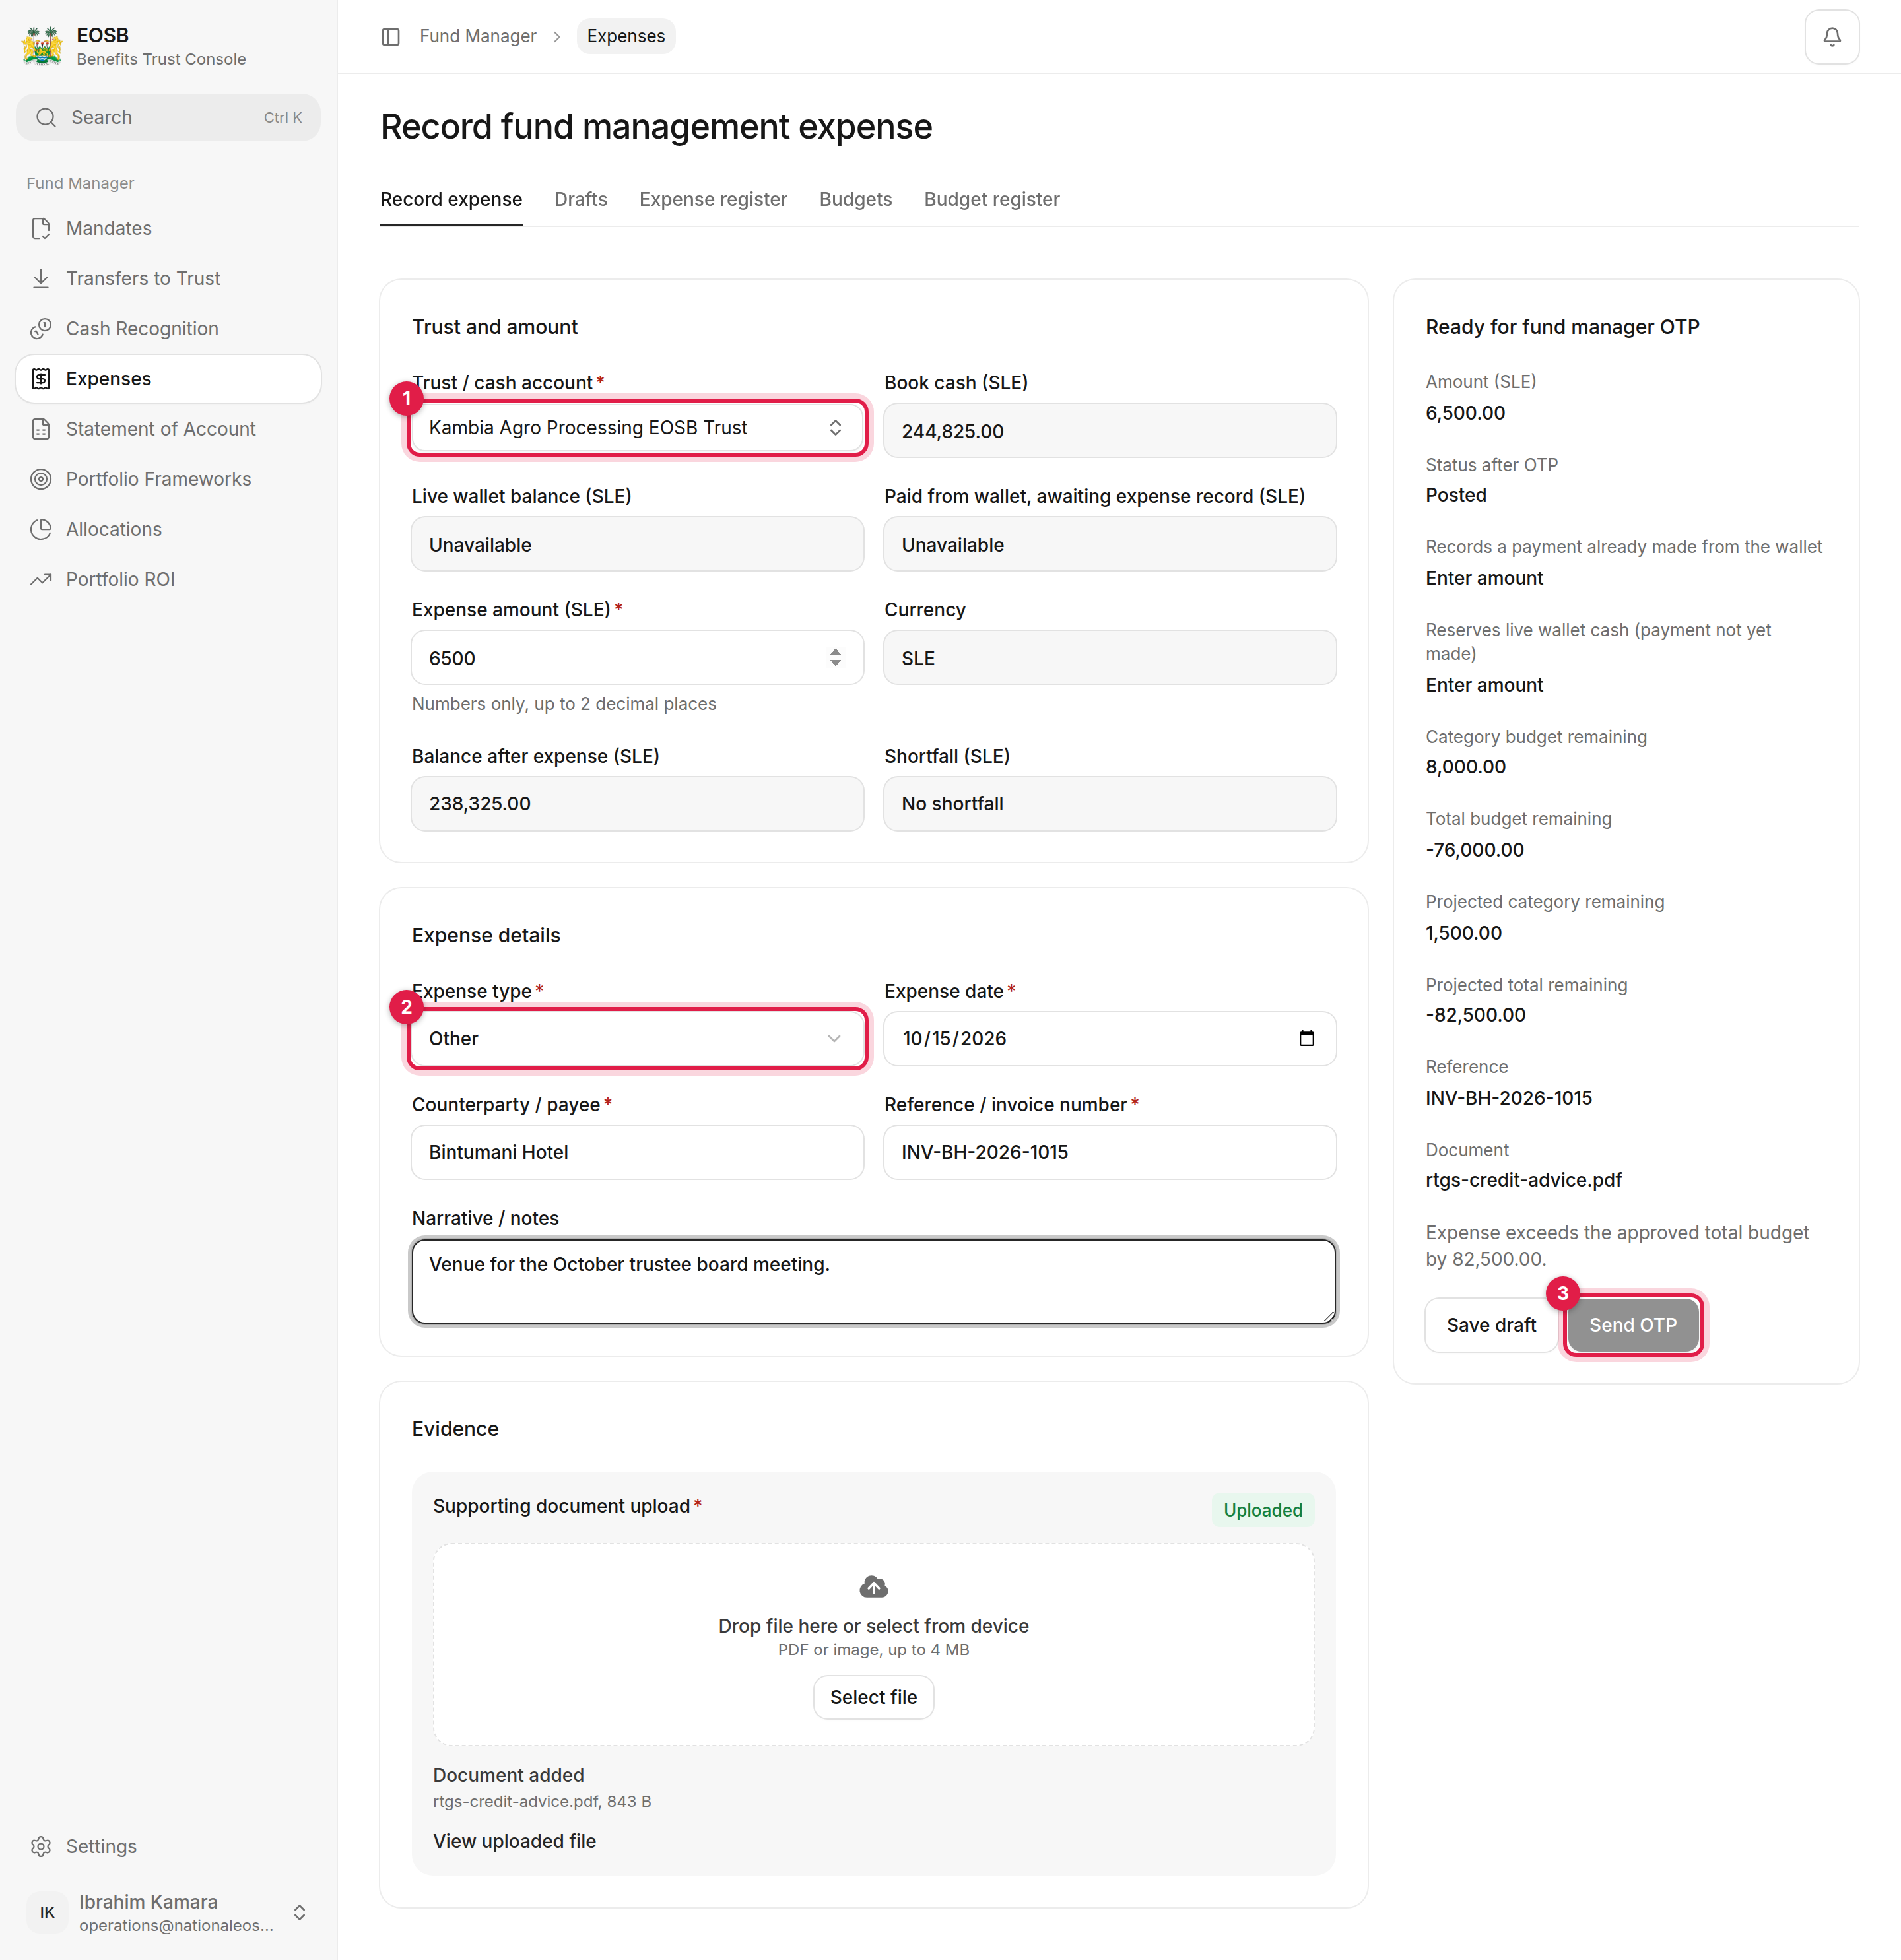Open the Trust / cash account dropdown
The height and width of the screenshot is (1960, 1901).
pyautogui.click(x=637, y=428)
